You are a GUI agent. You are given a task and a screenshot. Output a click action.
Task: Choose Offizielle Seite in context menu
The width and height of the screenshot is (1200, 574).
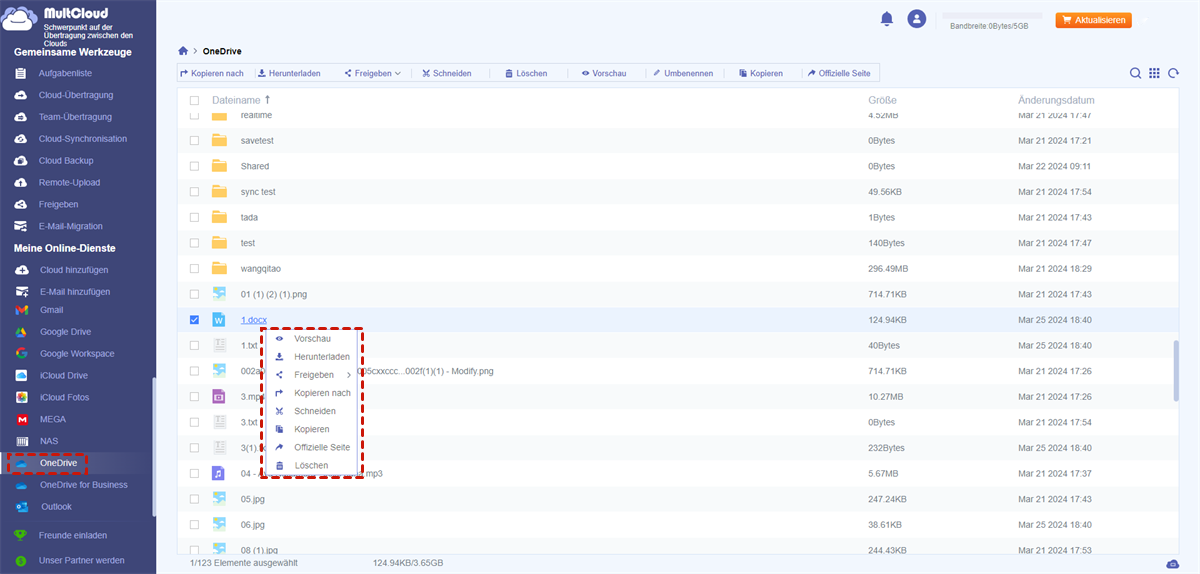pyautogui.click(x=312, y=447)
